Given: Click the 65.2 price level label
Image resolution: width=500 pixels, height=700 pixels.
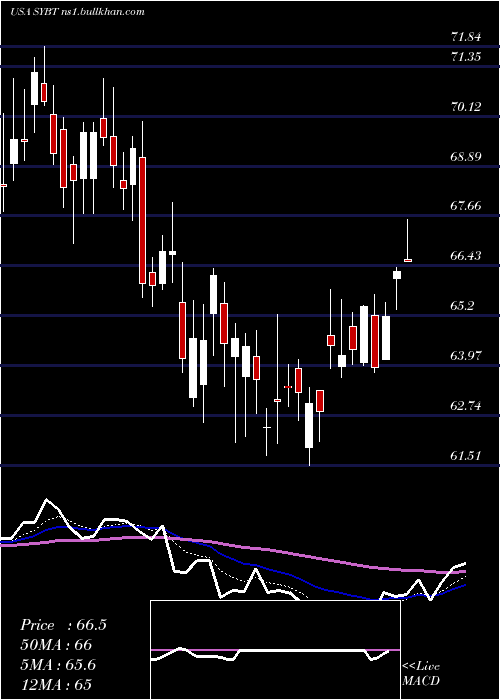Looking at the screenshot, I should coord(463,306).
